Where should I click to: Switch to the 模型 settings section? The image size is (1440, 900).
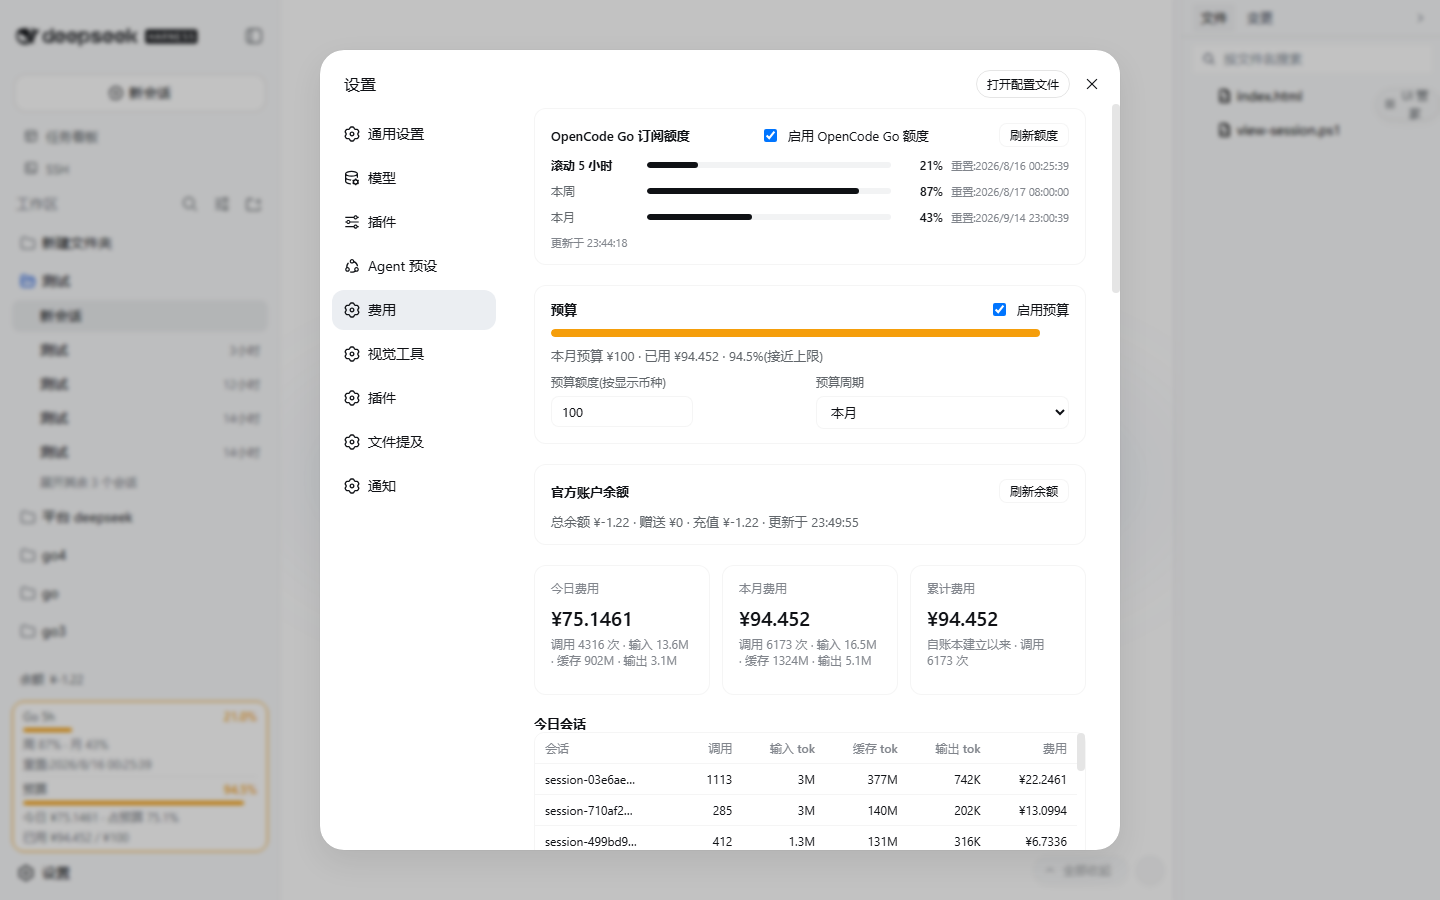click(x=414, y=178)
